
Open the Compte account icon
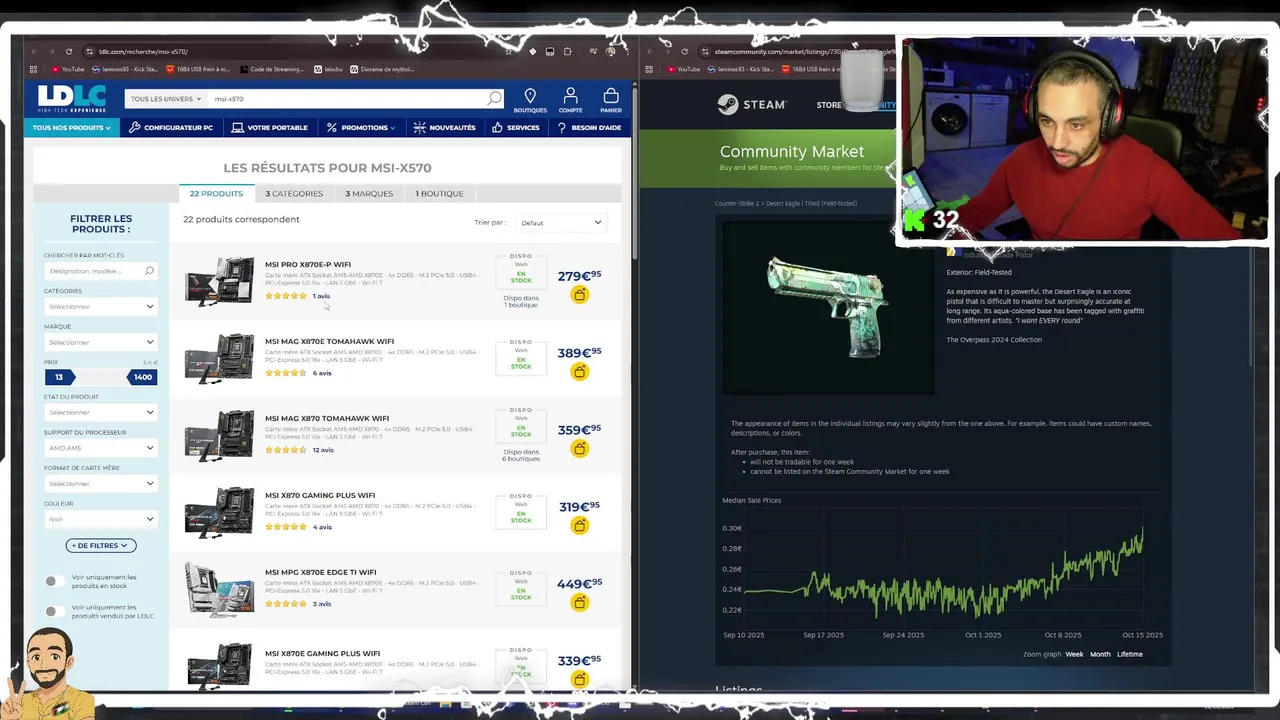[570, 99]
